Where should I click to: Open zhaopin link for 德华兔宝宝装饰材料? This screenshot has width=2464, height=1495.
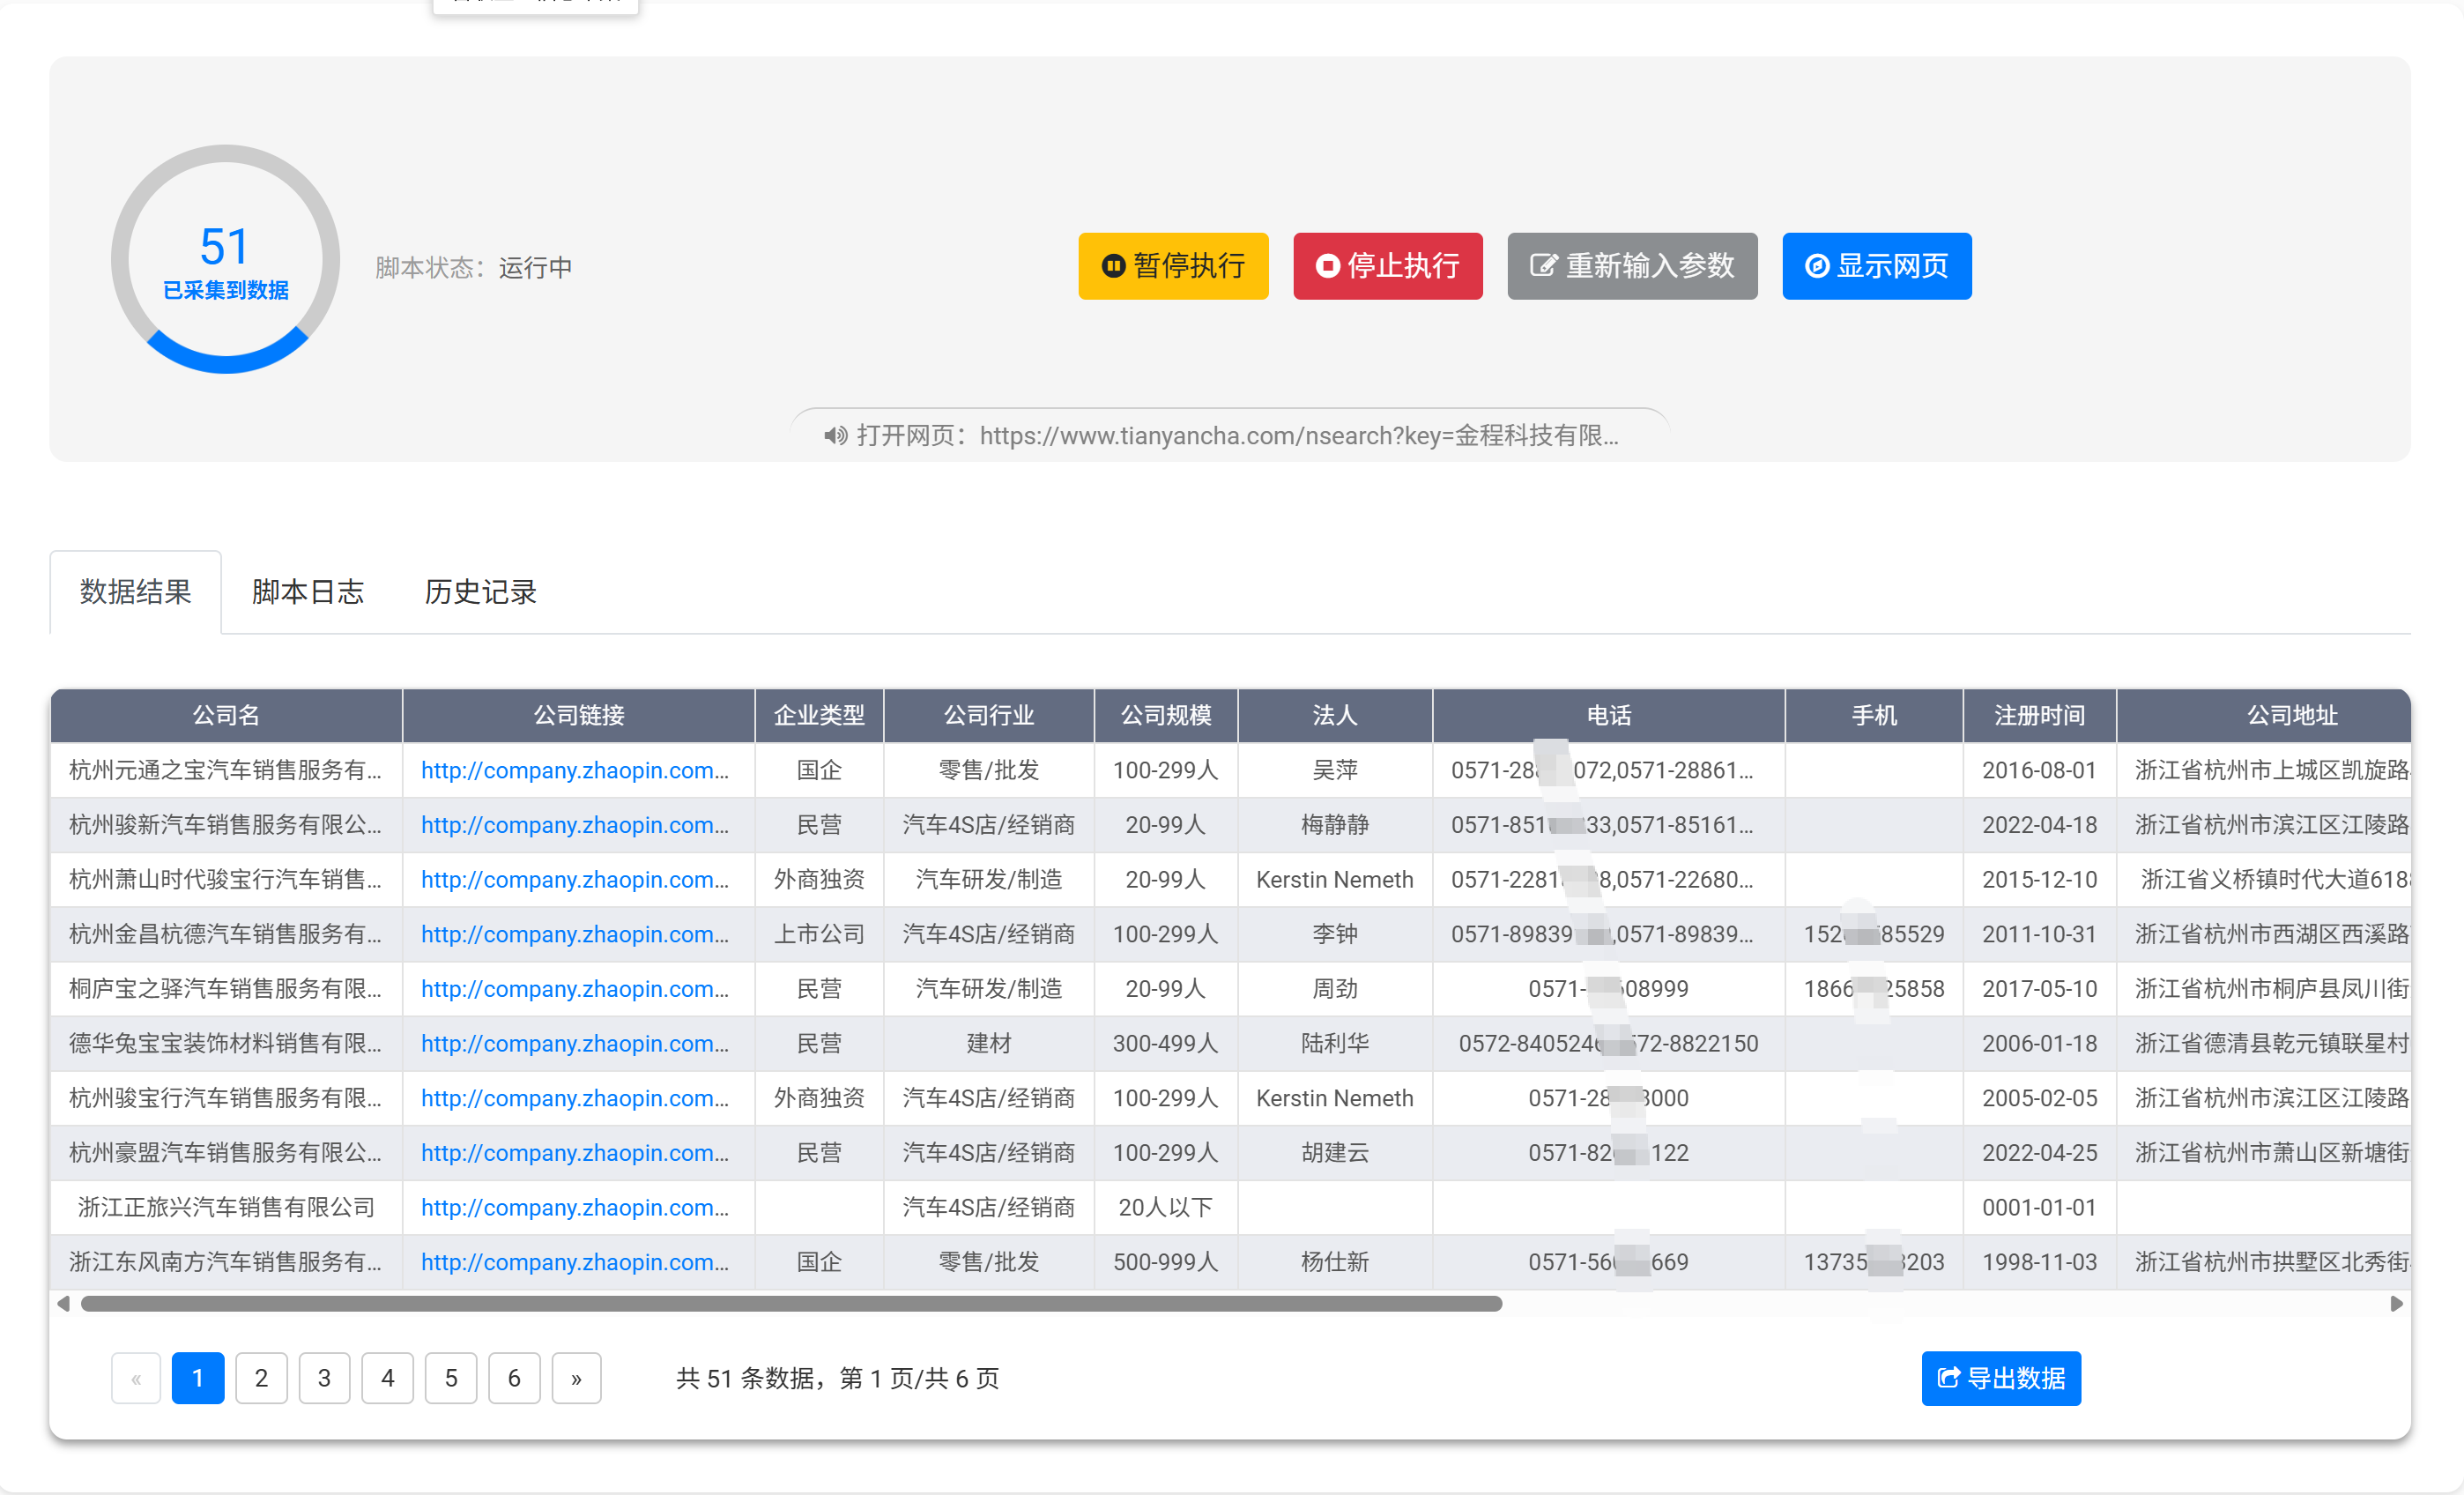coord(575,1043)
